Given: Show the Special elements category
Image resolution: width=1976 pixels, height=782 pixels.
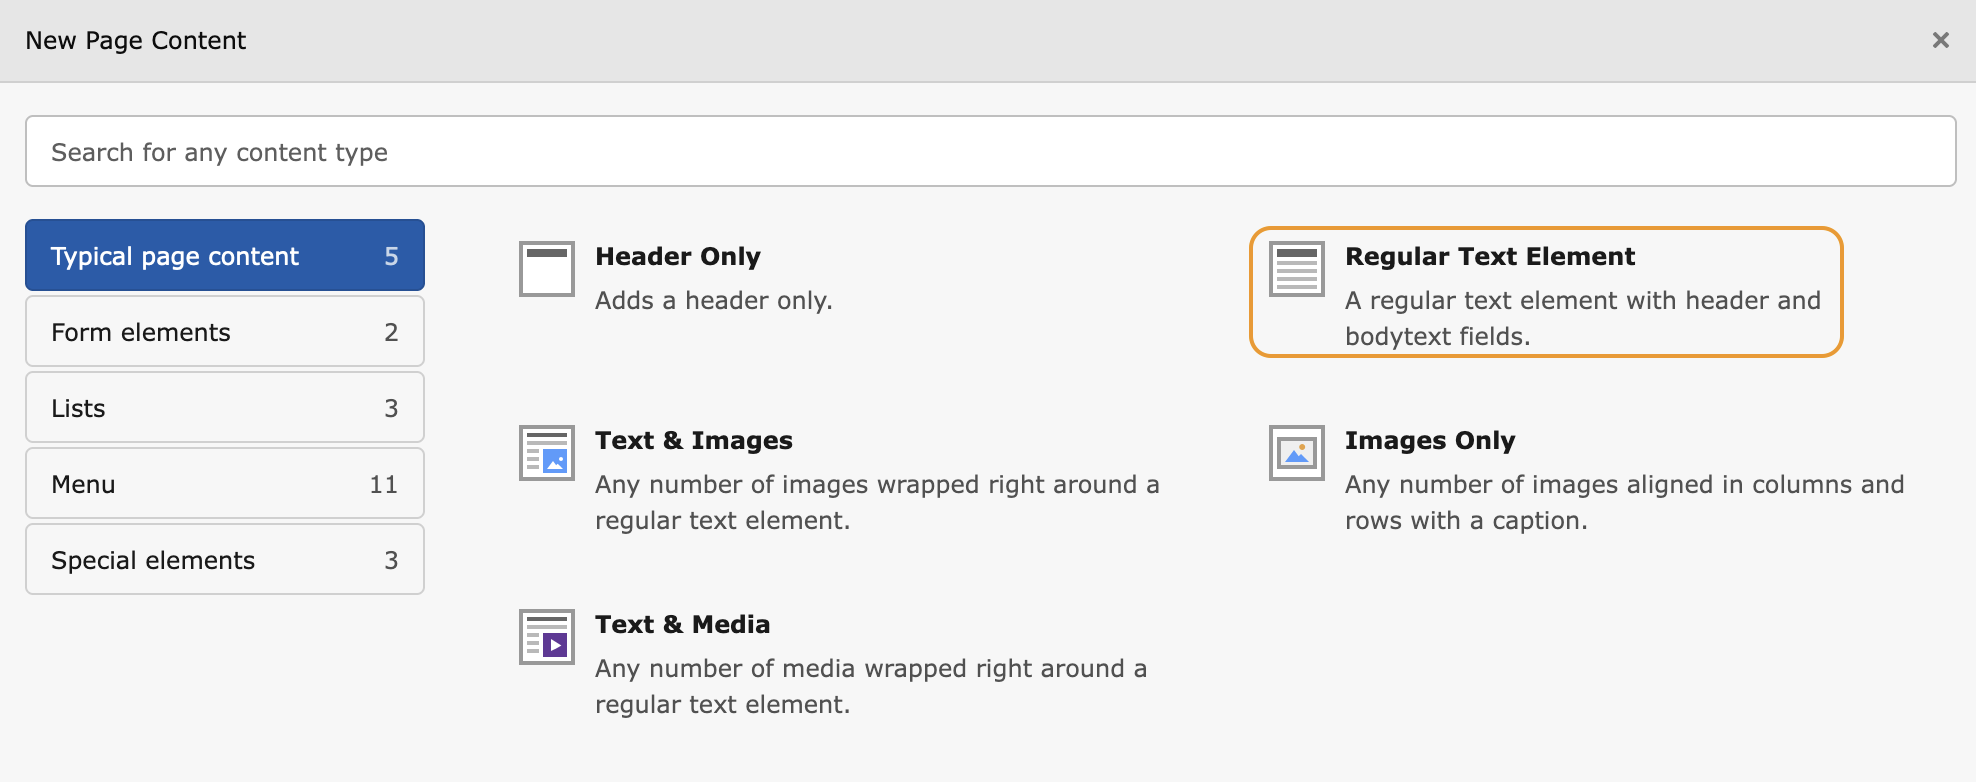Looking at the screenshot, I should point(225,559).
